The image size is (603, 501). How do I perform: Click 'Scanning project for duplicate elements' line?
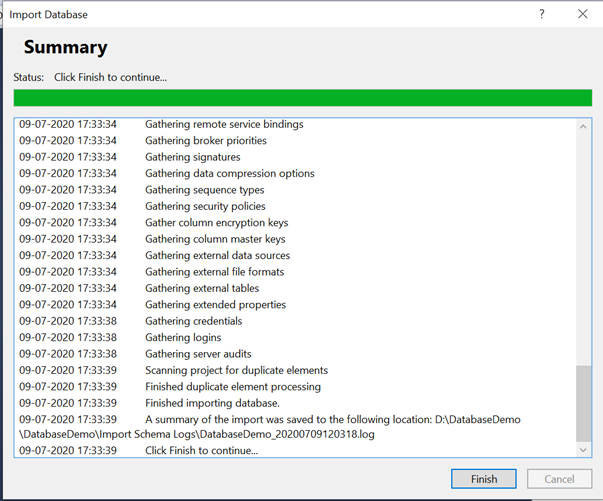click(x=236, y=370)
